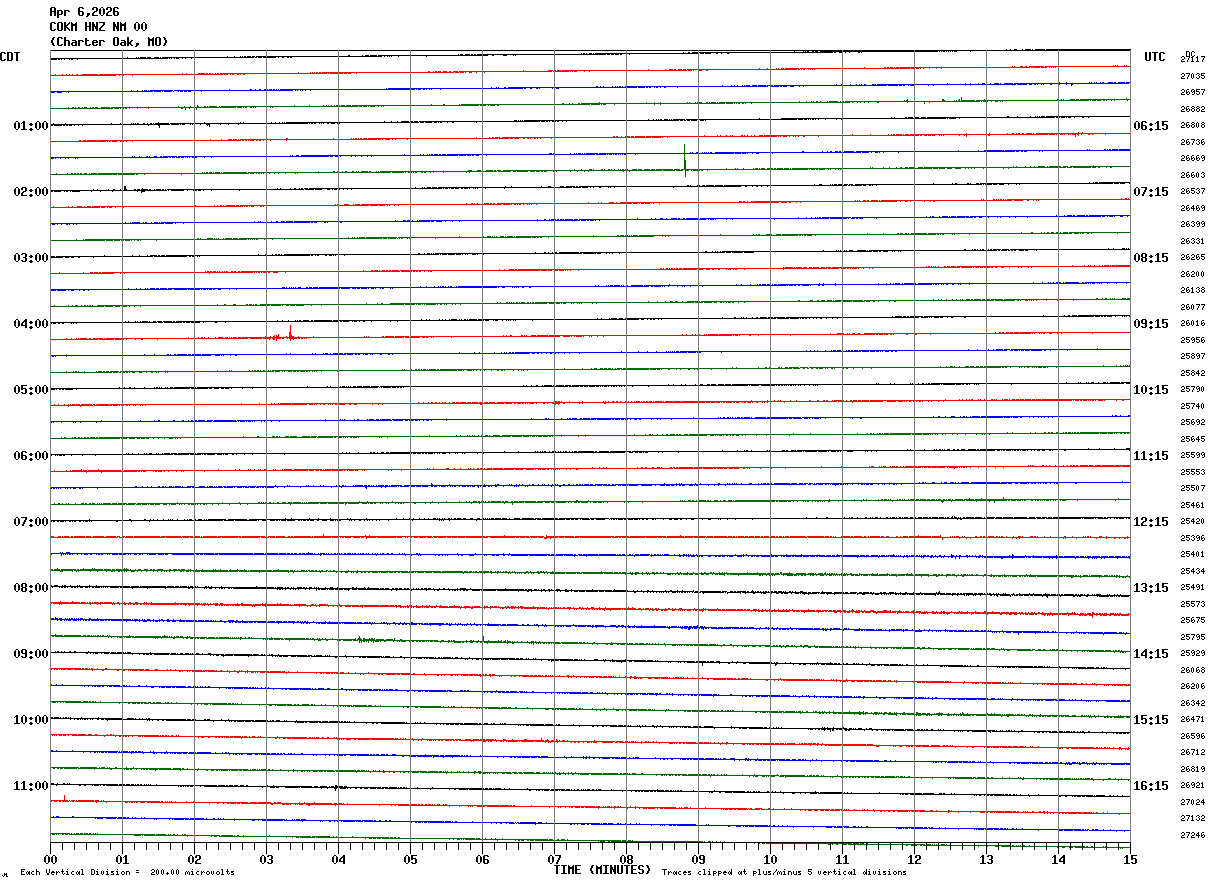Viewport: 1210px width, 886px height.
Task: Pick DC offset value '26808'
Action: pyautogui.click(x=1193, y=125)
